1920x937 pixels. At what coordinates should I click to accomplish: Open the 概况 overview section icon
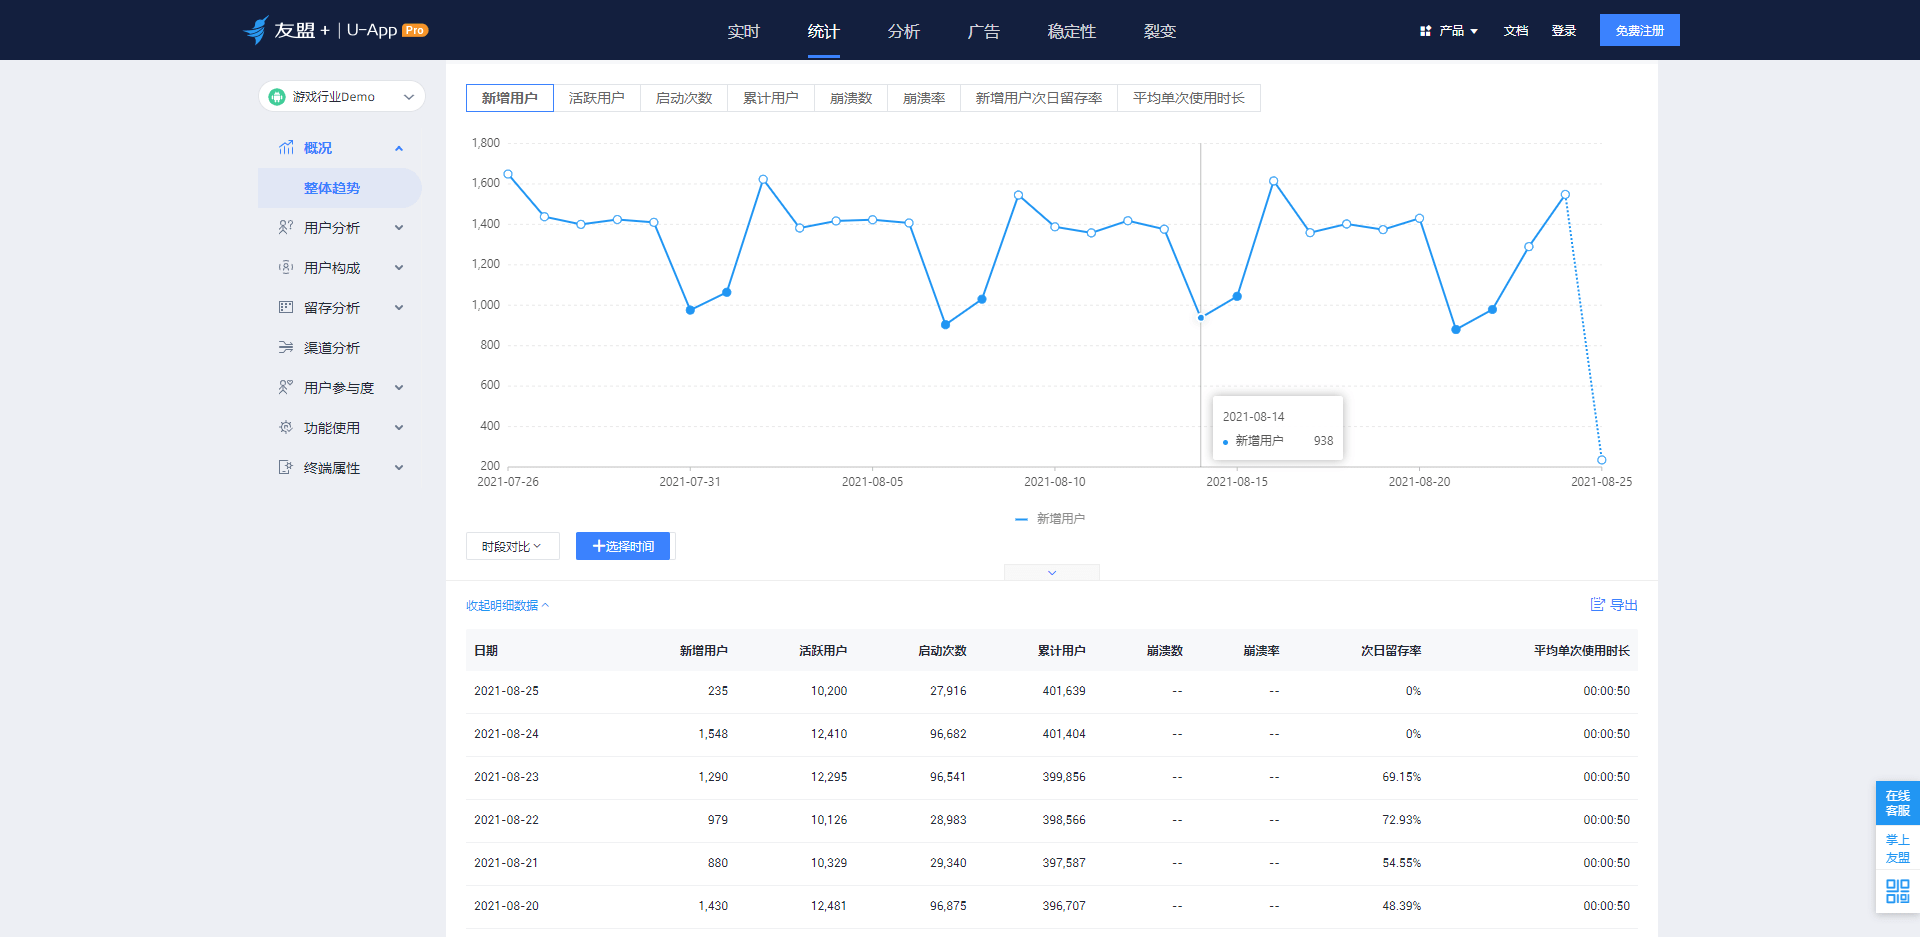pos(286,147)
